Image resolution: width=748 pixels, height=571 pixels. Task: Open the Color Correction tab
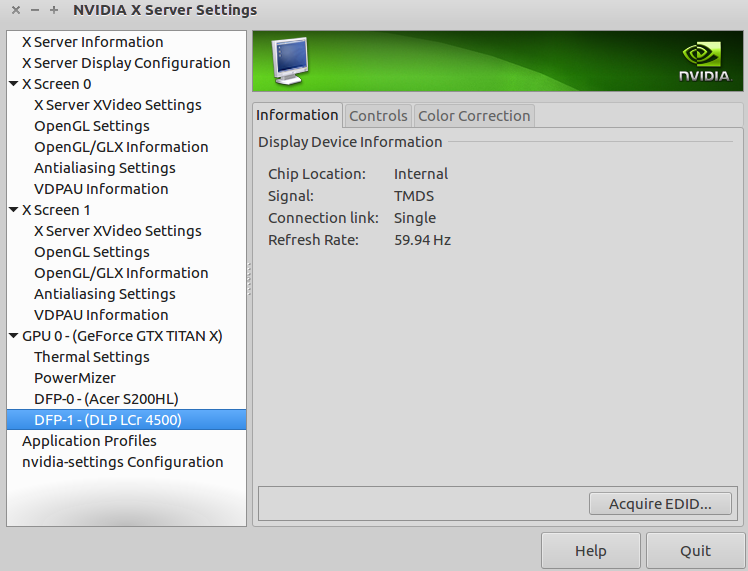pos(474,116)
